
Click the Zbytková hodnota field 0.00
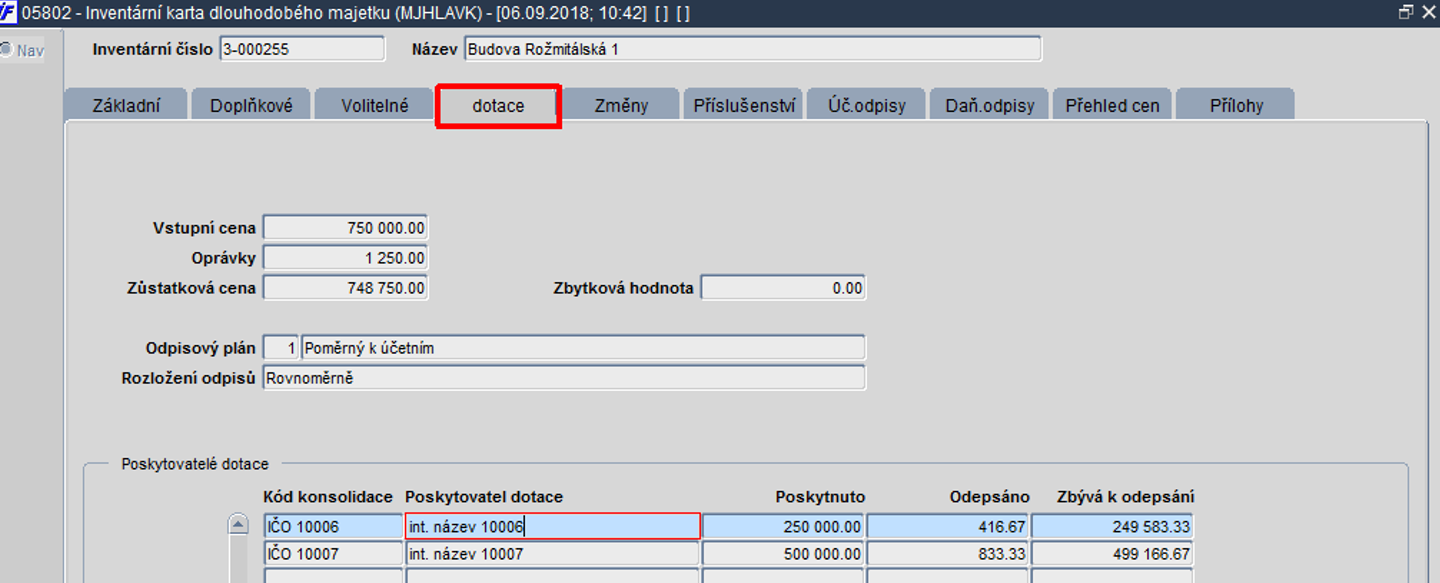pos(783,288)
